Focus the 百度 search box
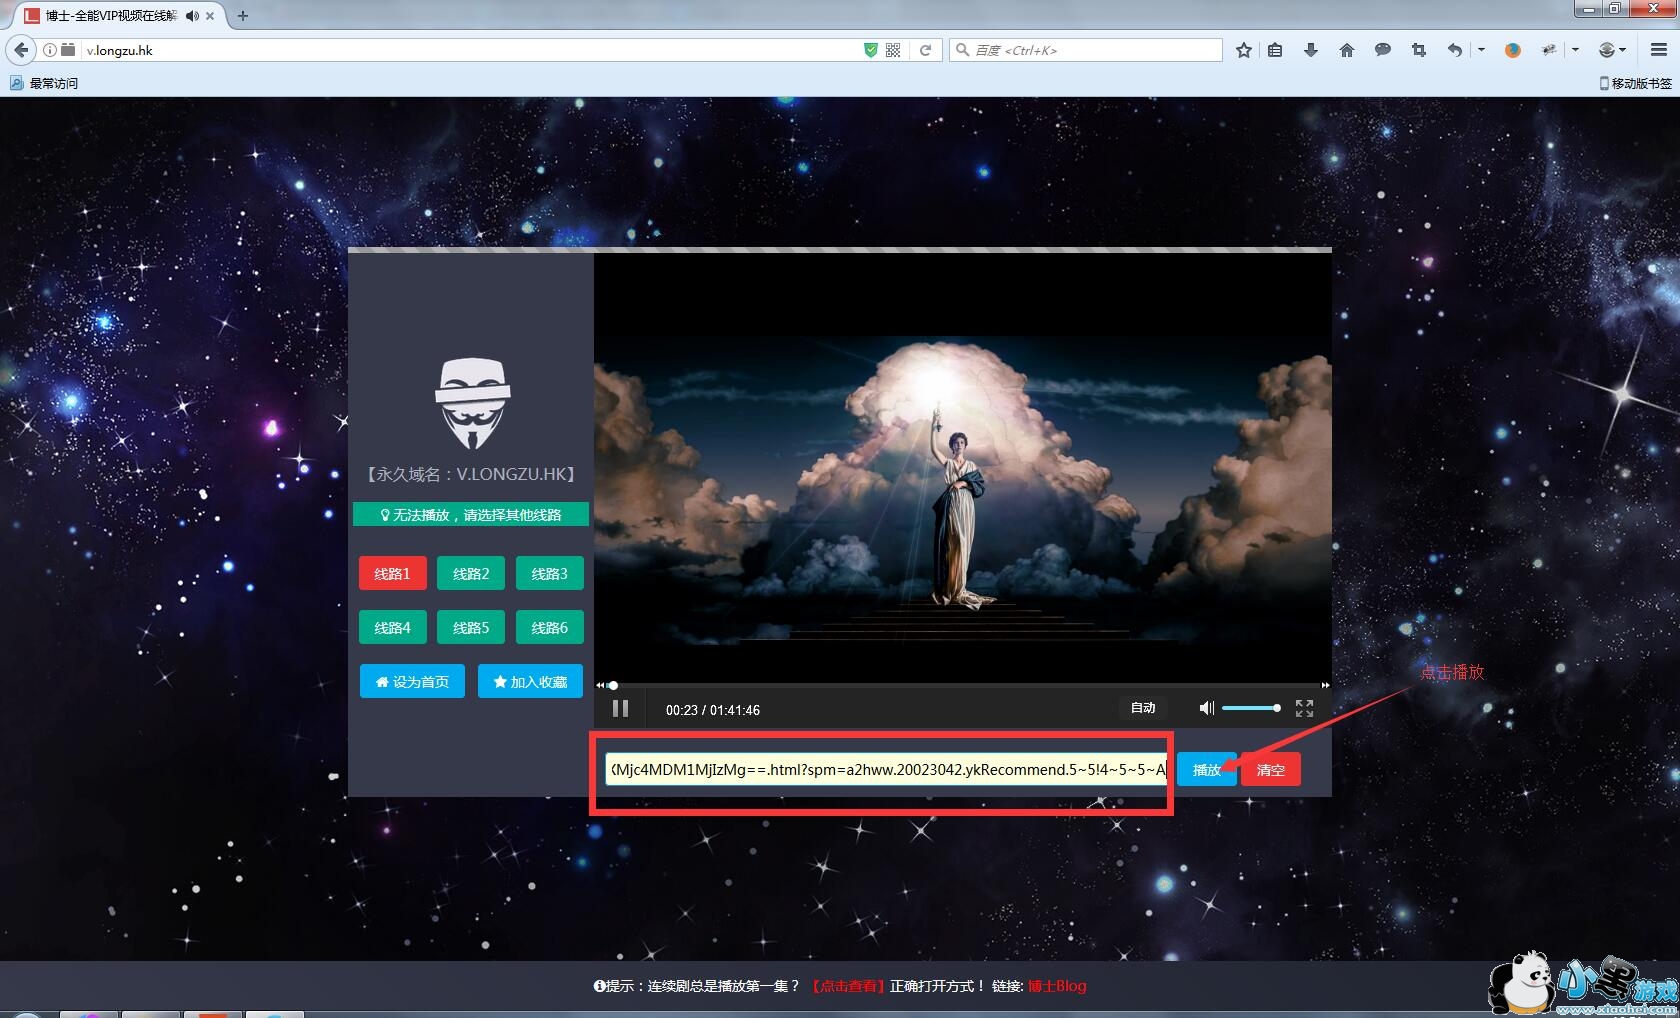Image resolution: width=1680 pixels, height=1018 pixels. (1085, 50)
